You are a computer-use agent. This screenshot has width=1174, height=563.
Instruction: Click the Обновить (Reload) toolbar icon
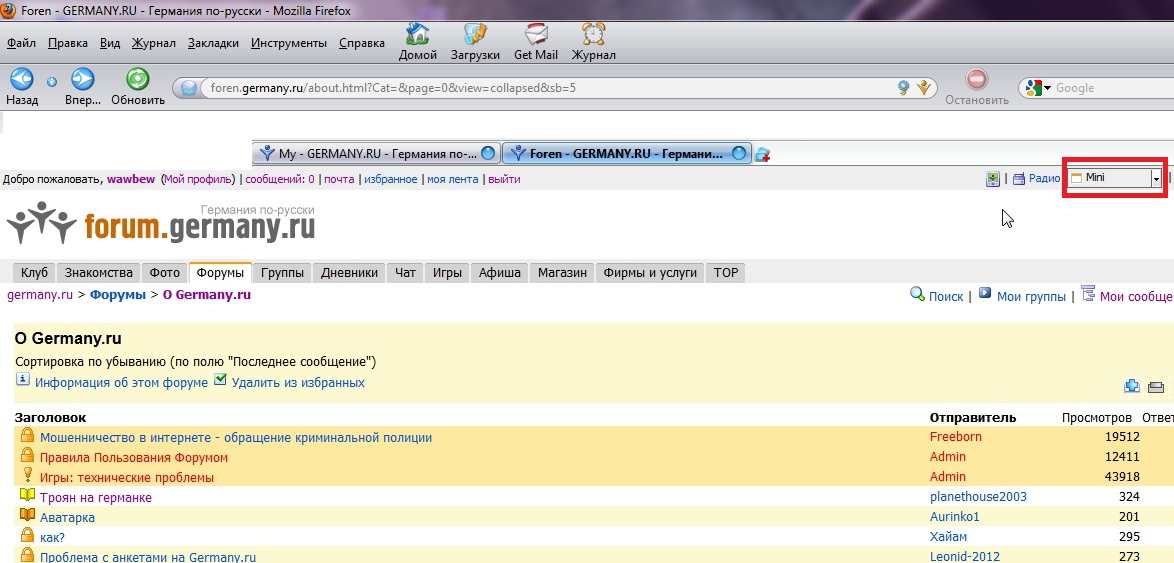[137, 79]
